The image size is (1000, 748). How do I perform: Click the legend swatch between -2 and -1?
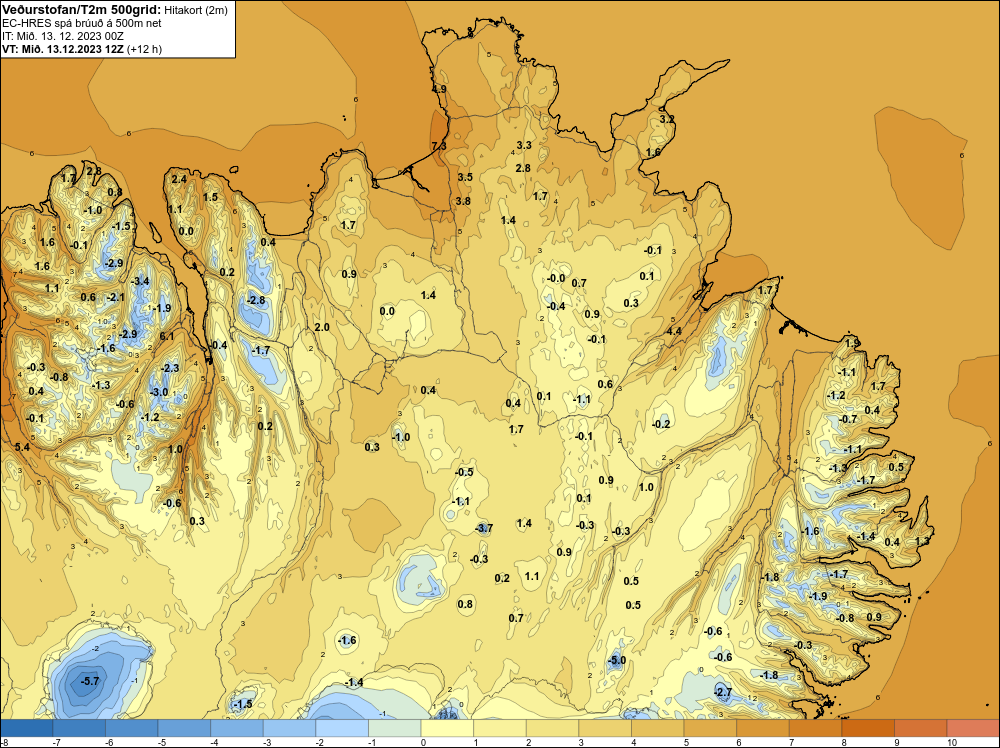pyautogui.click(x=342, y=728)
